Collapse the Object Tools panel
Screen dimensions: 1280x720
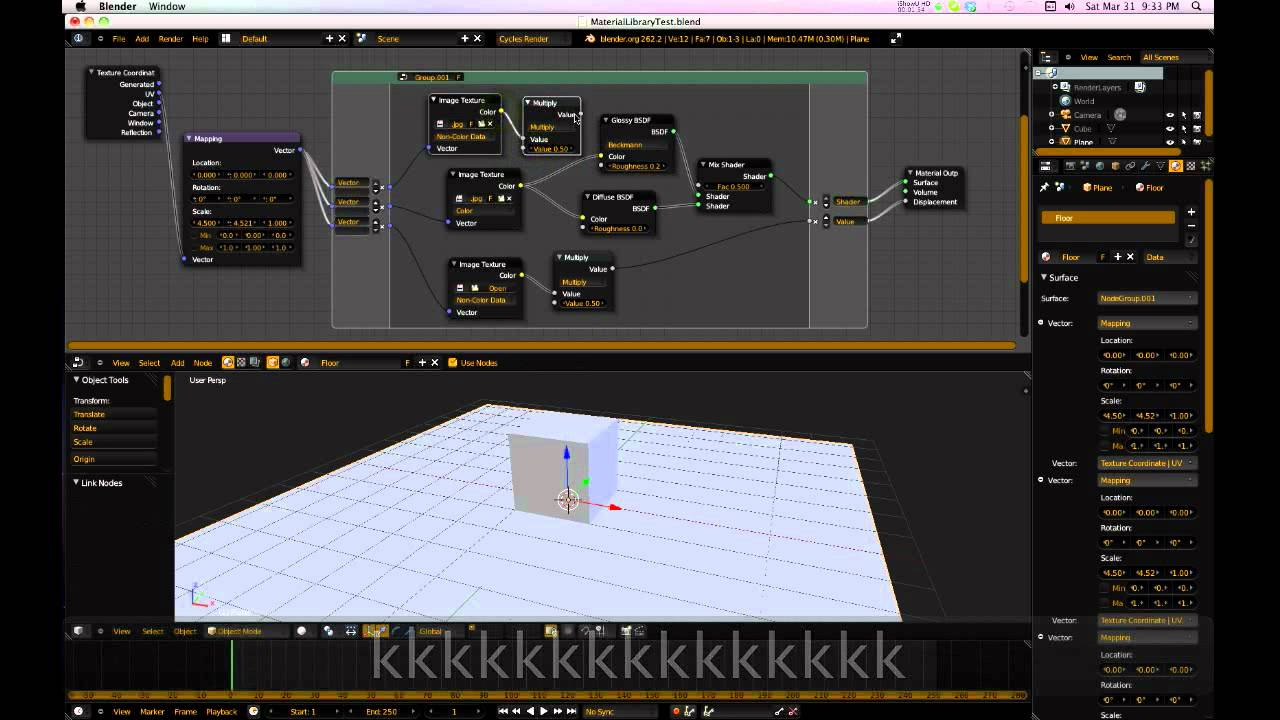(x=76, y=380)
